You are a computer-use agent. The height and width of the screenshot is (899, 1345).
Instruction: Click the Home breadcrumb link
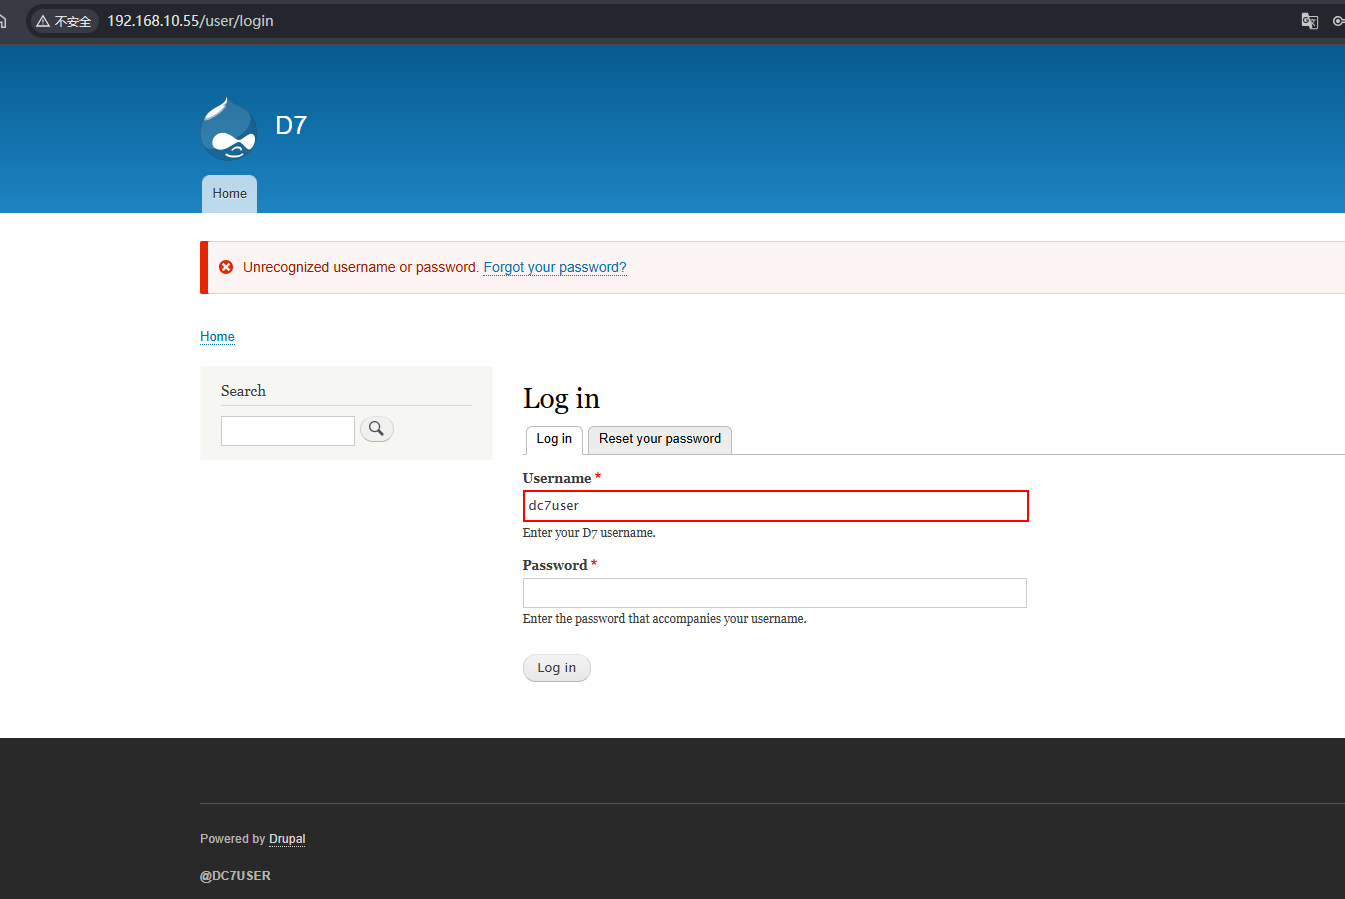point(217,337)
